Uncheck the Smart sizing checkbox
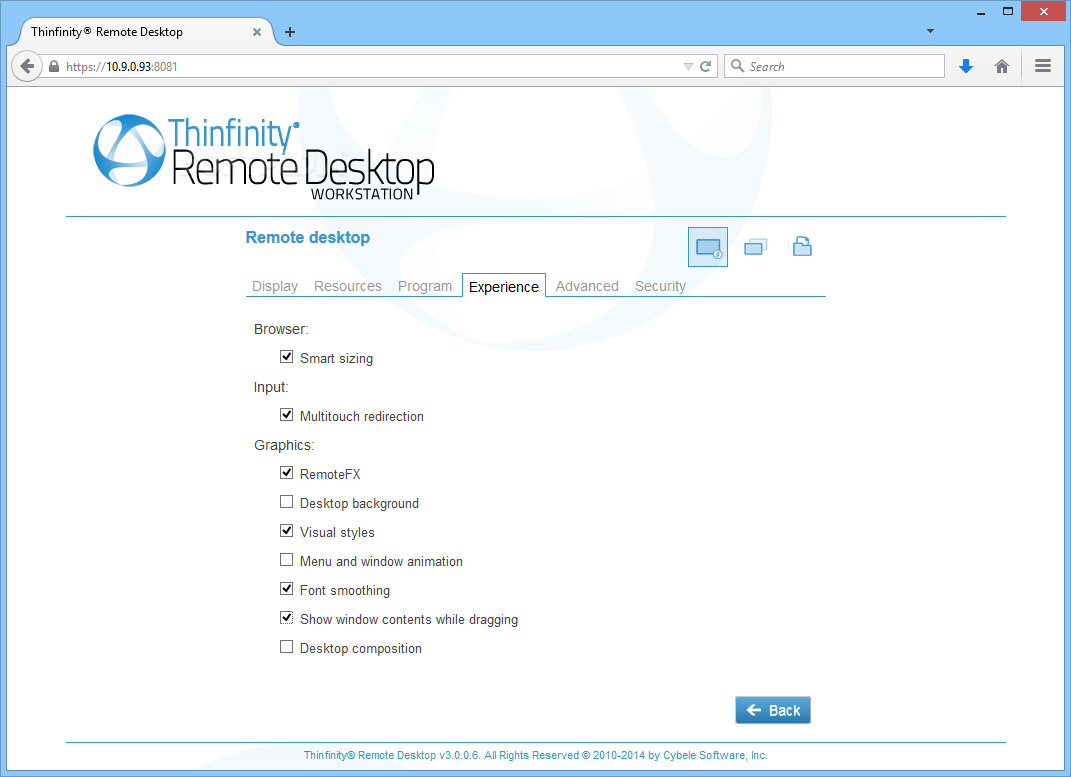Viewport: 1071px width, 777px height. click(286, 357)
